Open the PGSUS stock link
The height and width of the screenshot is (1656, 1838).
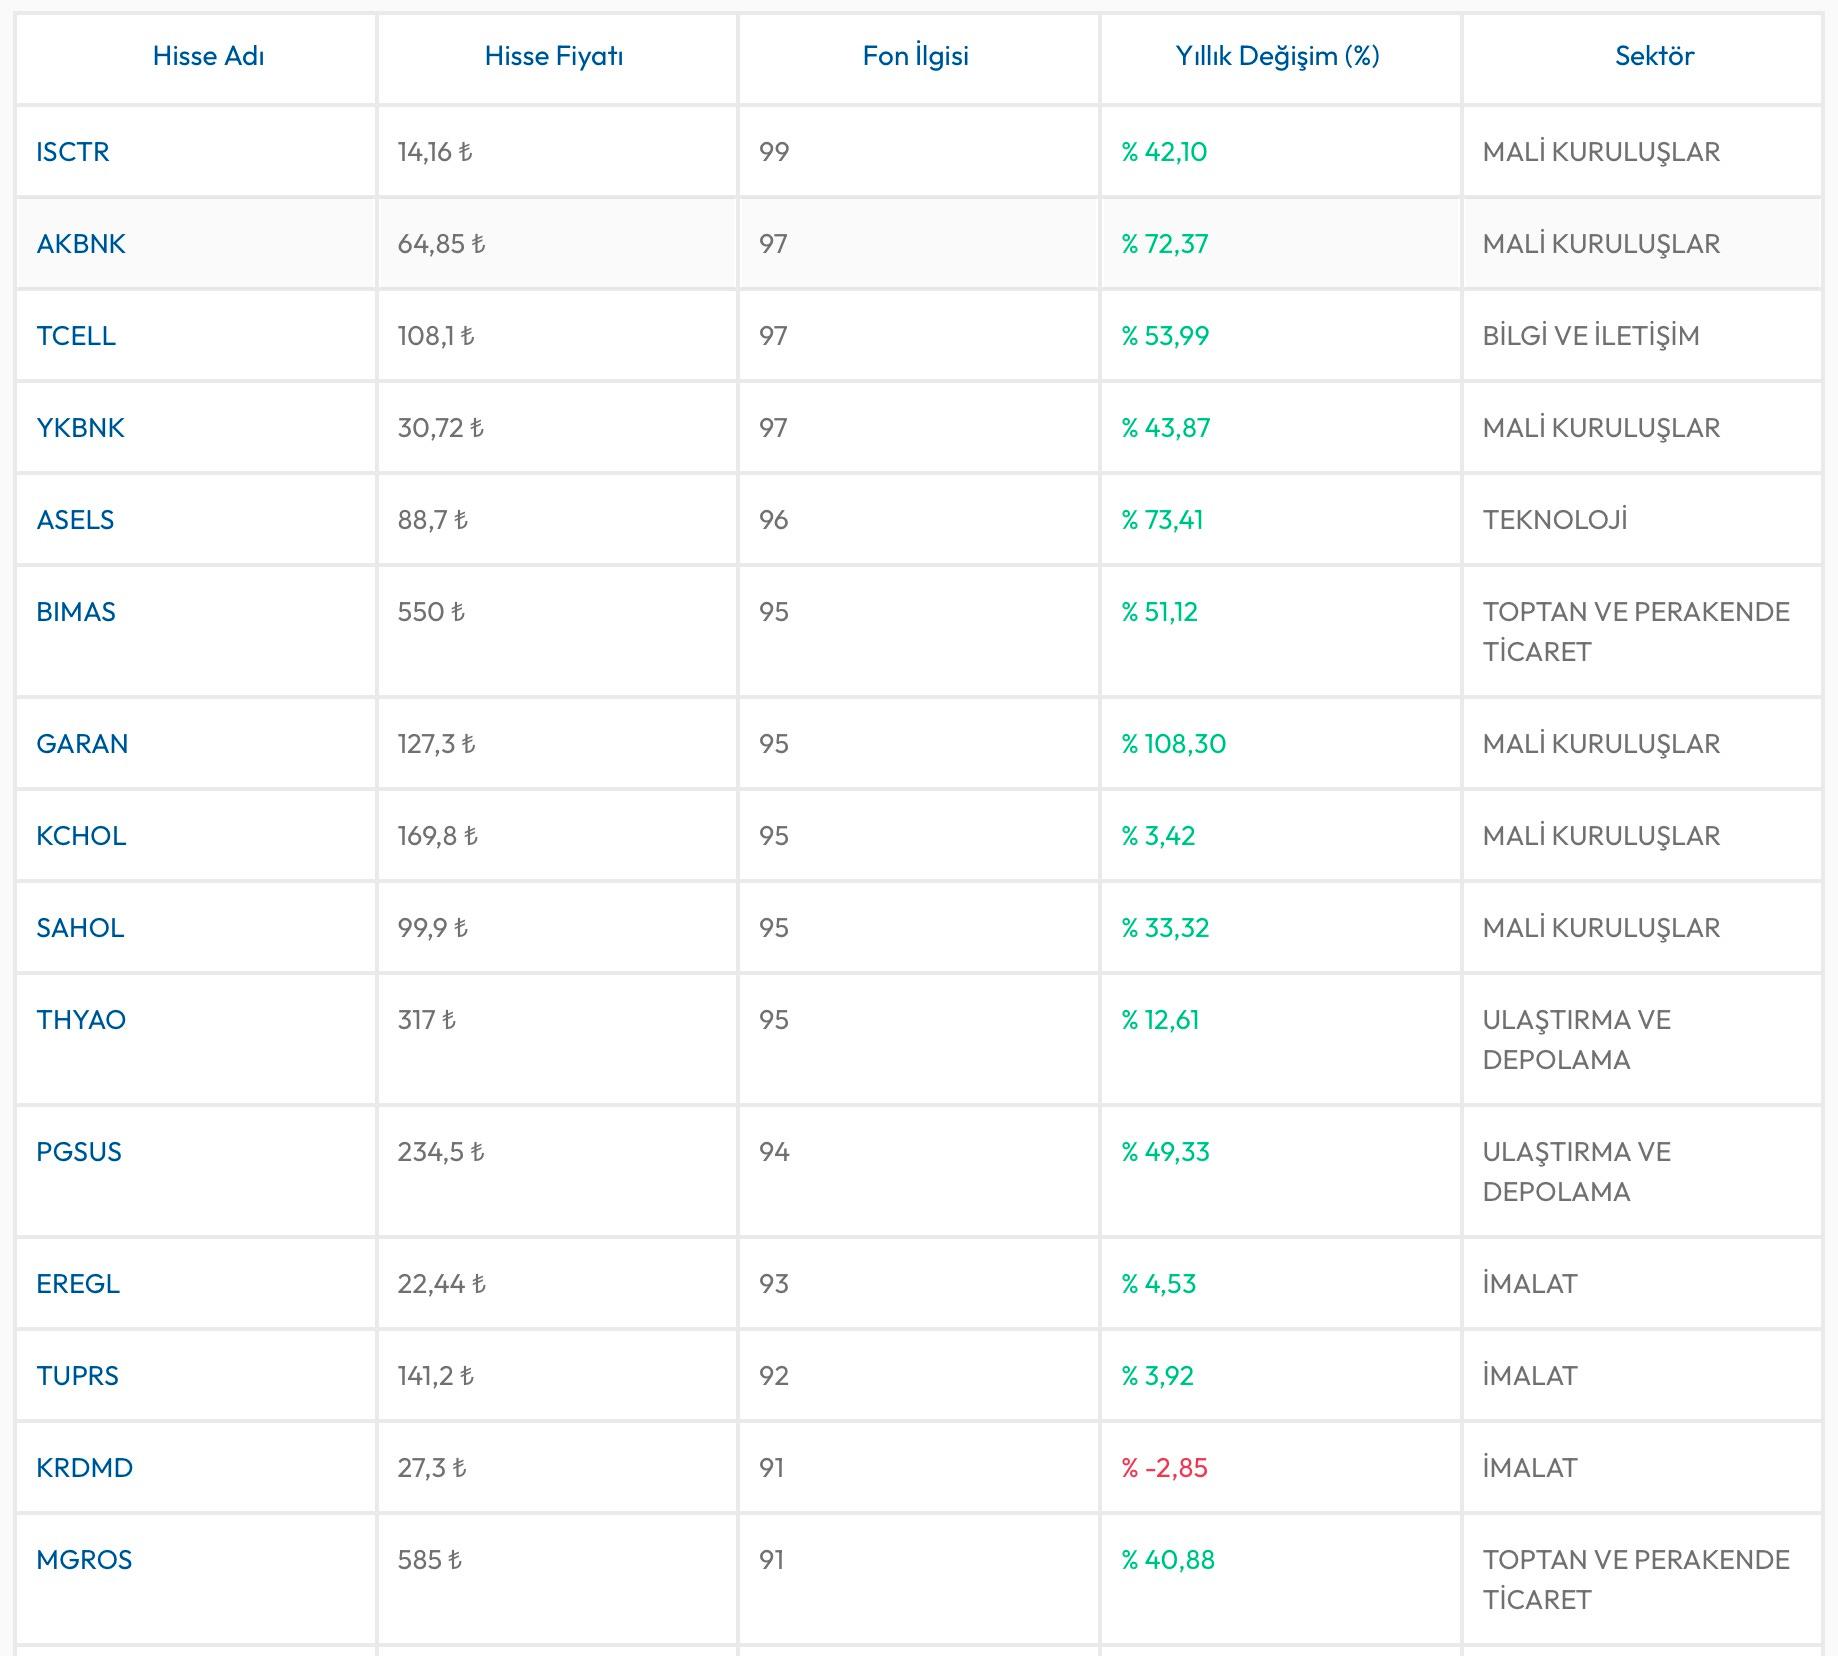[x=79, y=1152]
